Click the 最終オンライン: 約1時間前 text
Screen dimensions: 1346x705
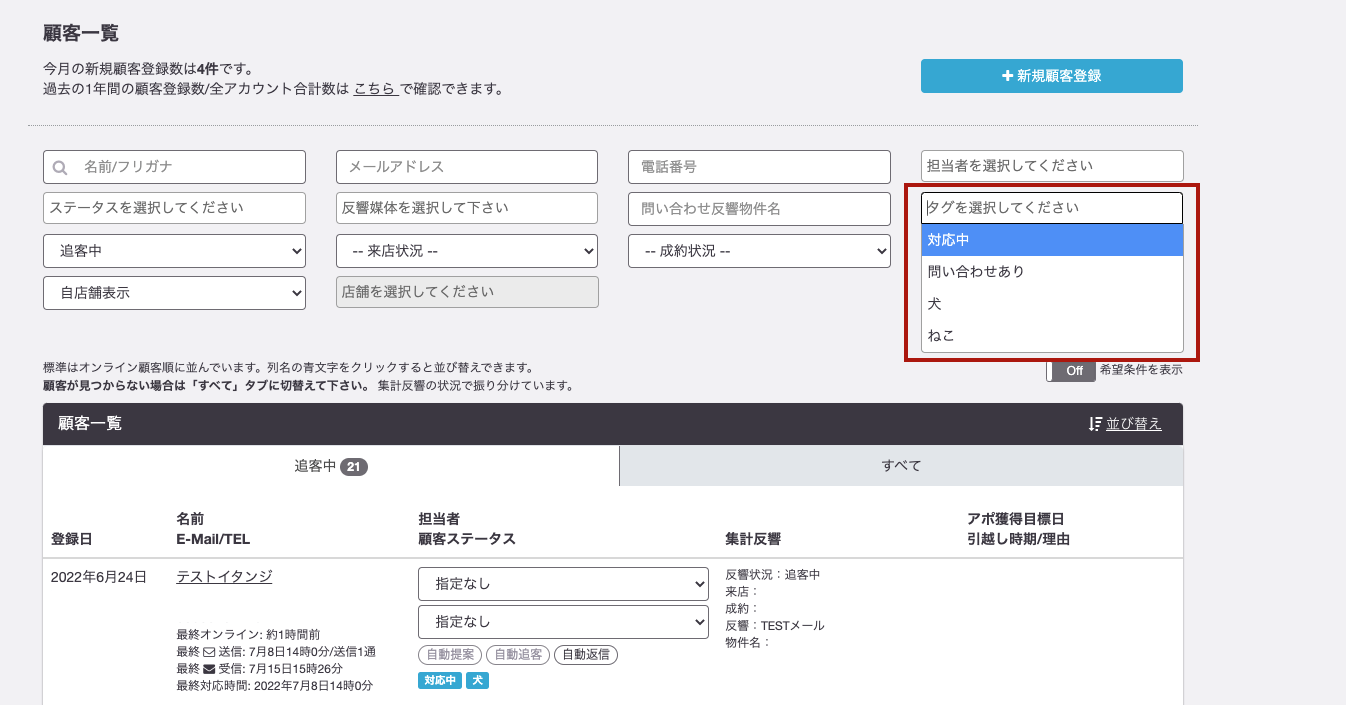coord(248,634)
